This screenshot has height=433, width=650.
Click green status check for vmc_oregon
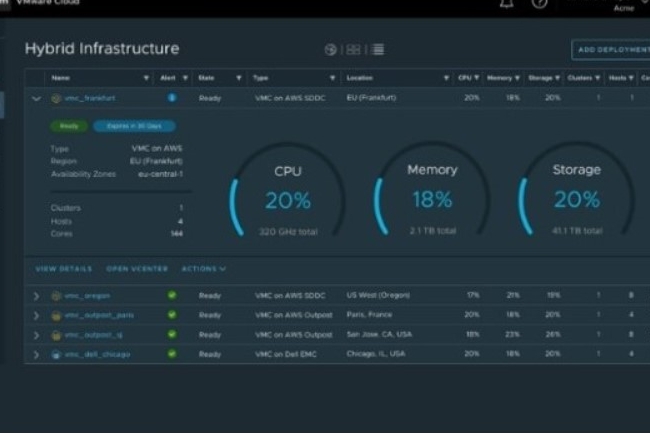(x=172, y=296)
